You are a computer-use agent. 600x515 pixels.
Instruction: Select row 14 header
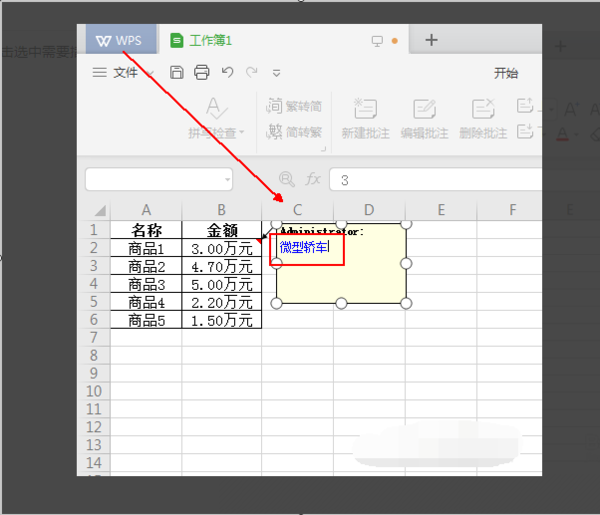click(94, 463)
